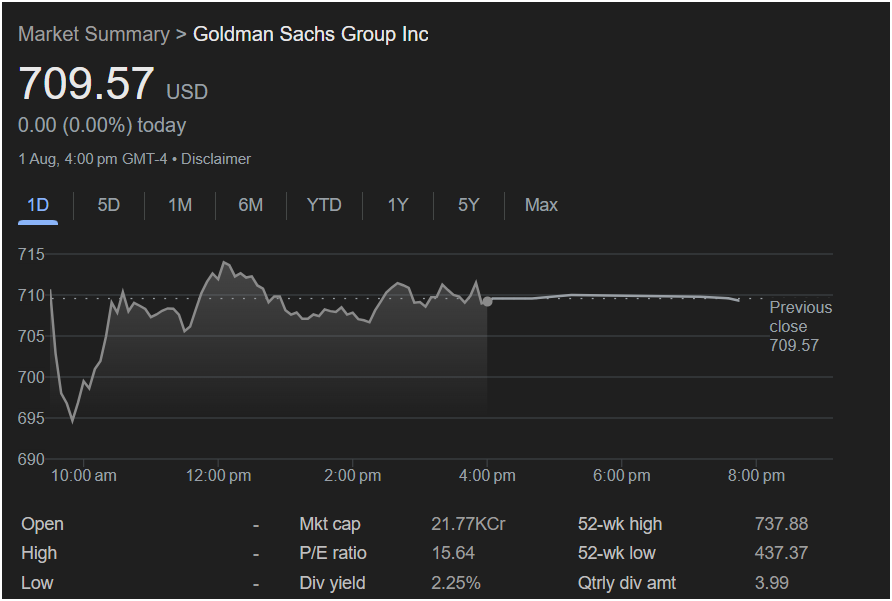Click the 'P/E ratio' label

(333, 553)
